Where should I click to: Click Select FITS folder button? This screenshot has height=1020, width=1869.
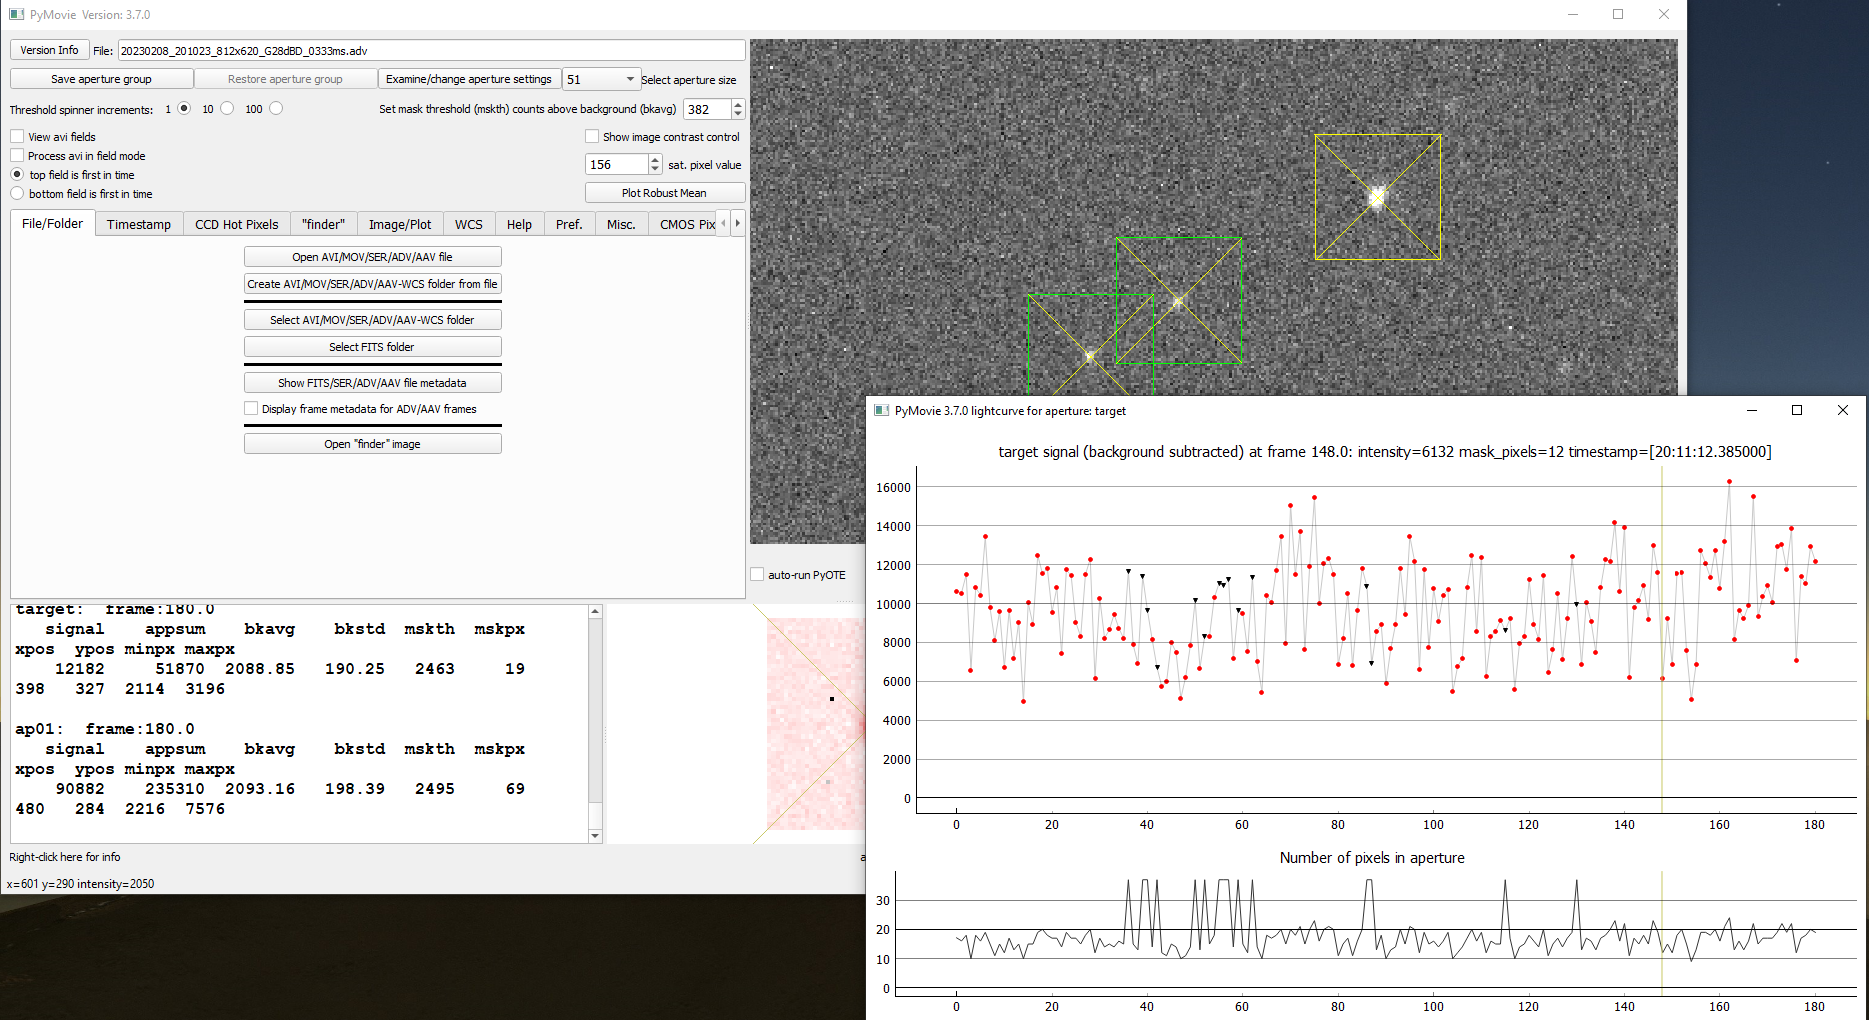point(372,347)
